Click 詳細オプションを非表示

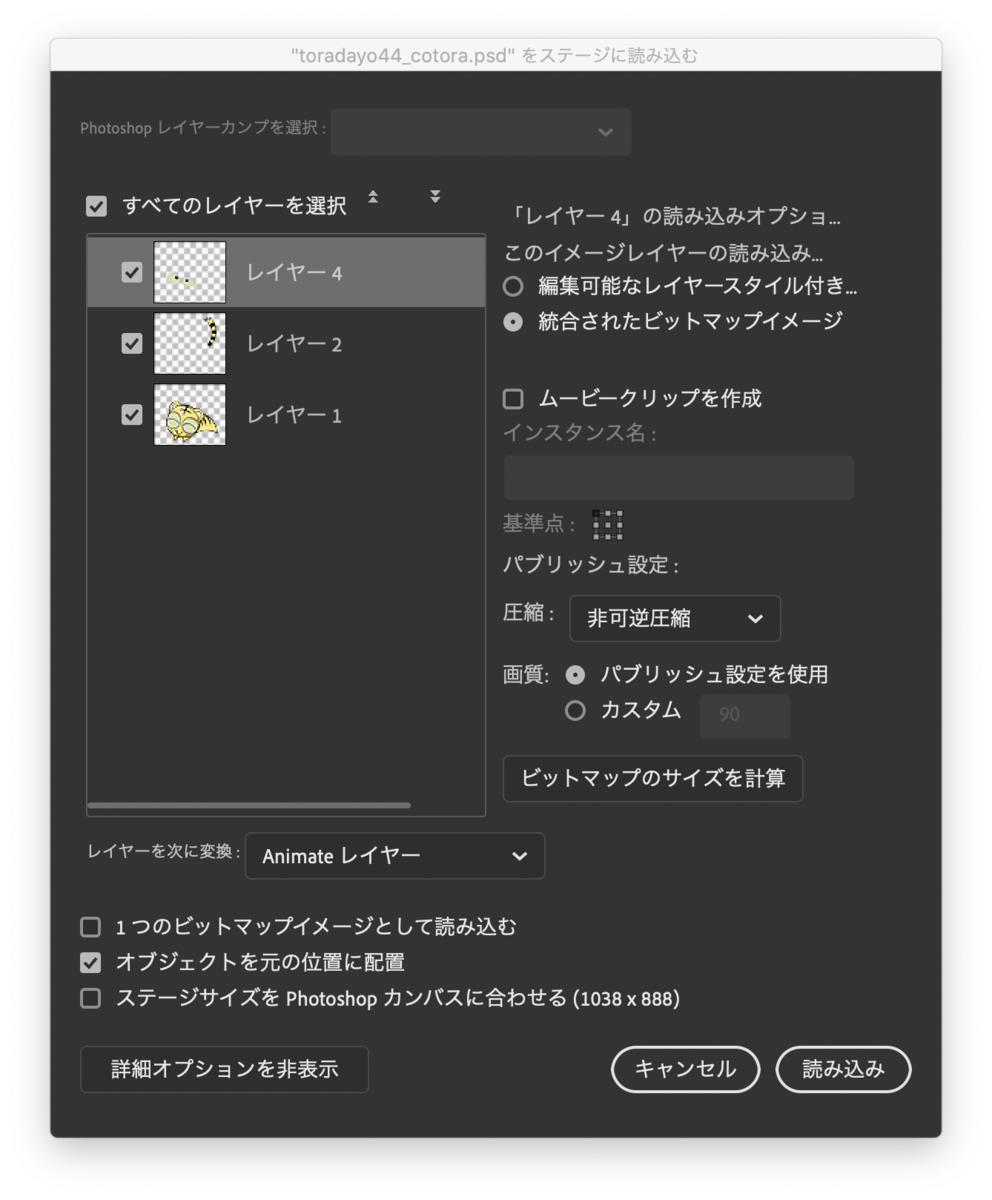[224, 1069]
